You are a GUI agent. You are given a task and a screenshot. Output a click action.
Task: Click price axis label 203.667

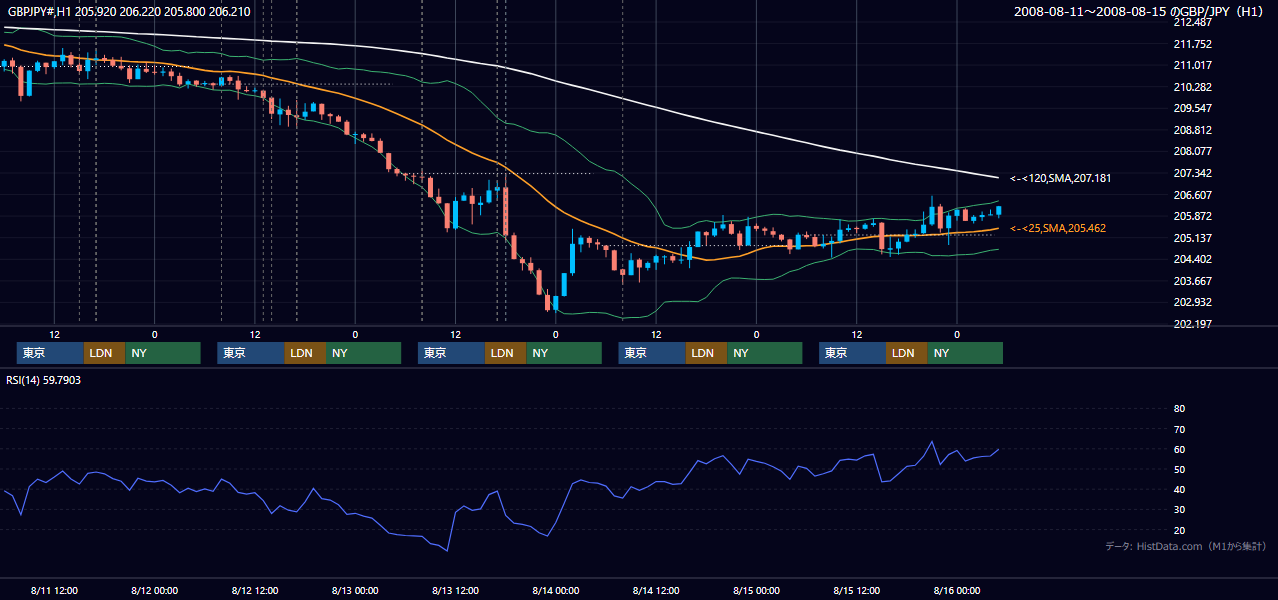[x=1193, y=281]
